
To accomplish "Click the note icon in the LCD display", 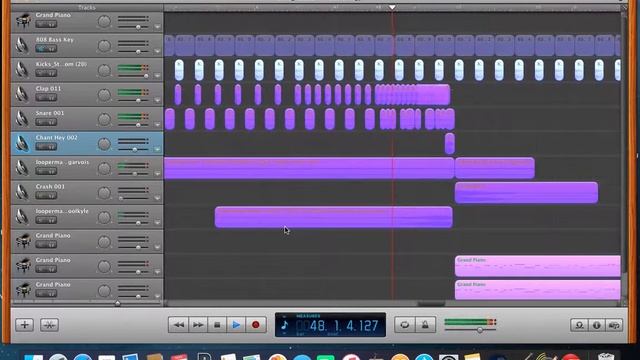I will click(x=285, y=325).
